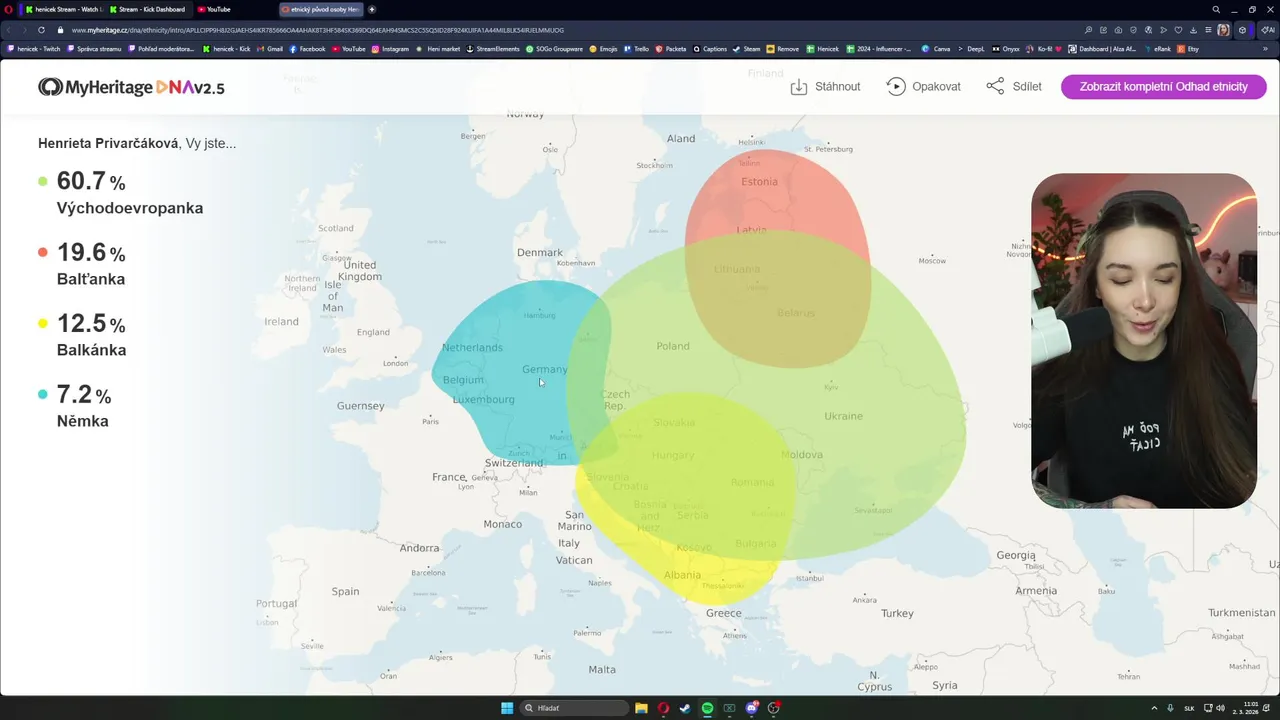Open the Steam bookmark
The height and width of the screenshot is (720, 1280).
point(746,48)
